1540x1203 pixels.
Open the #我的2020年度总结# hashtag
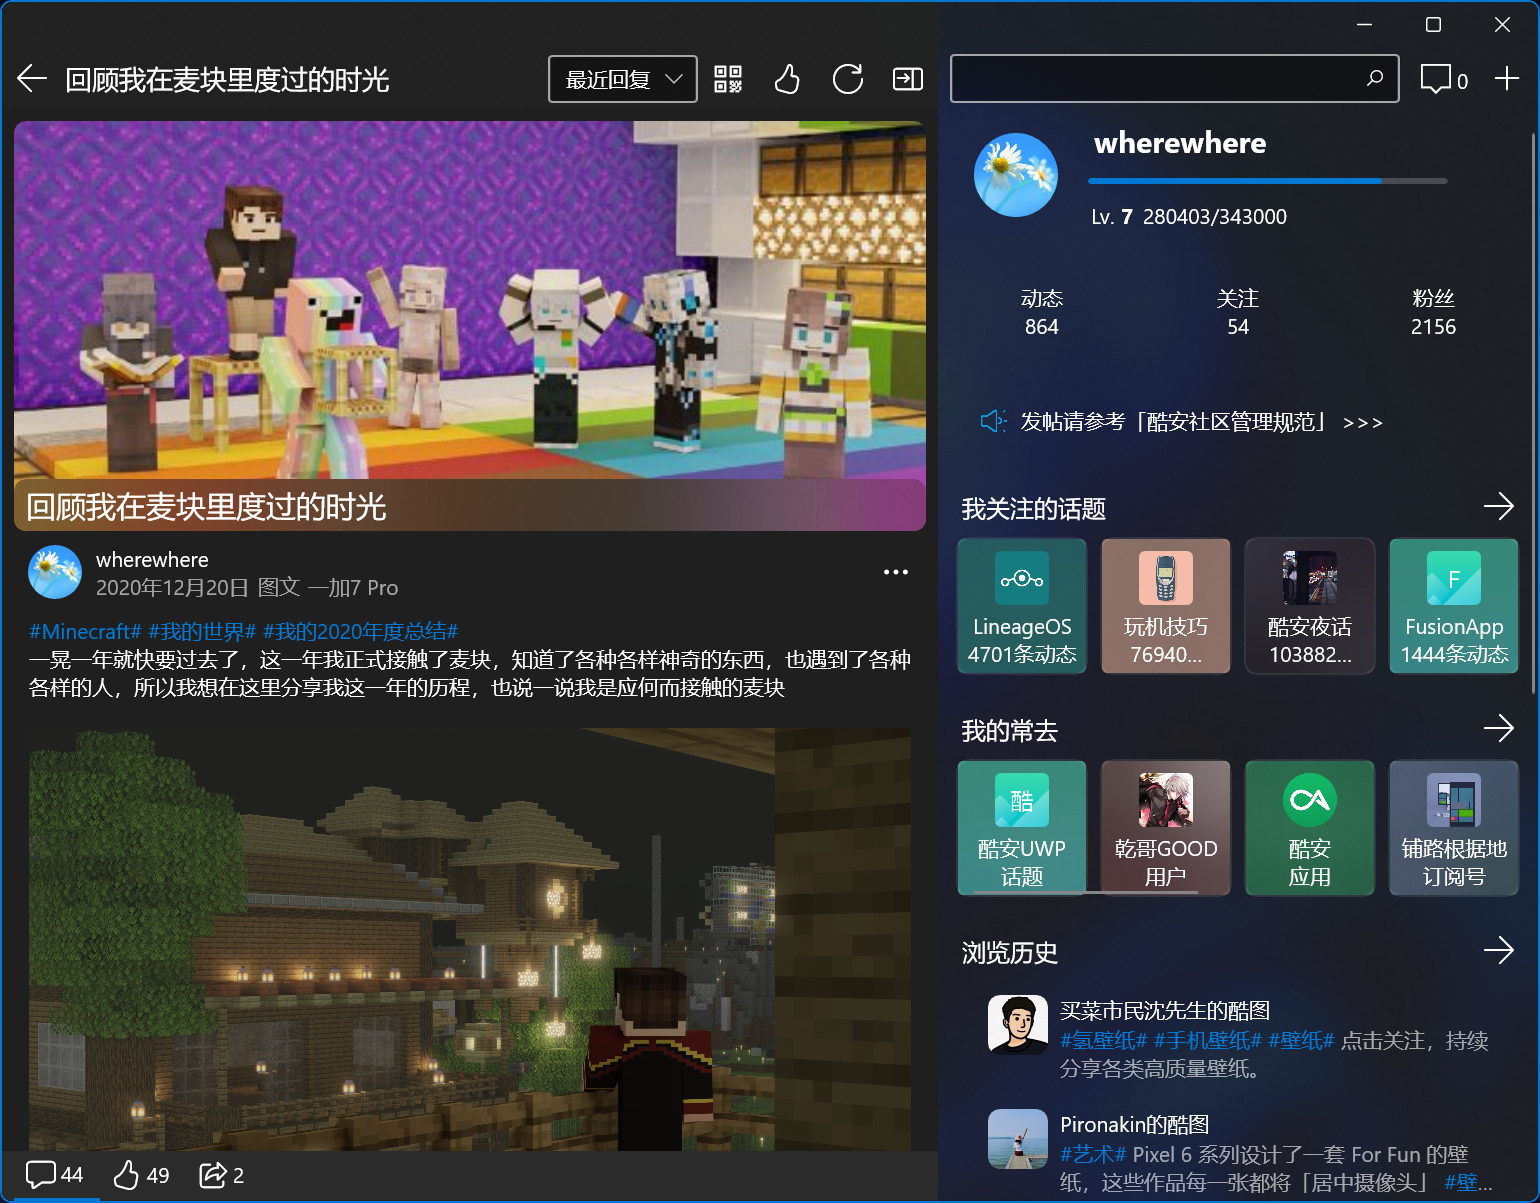pos(360,631)
